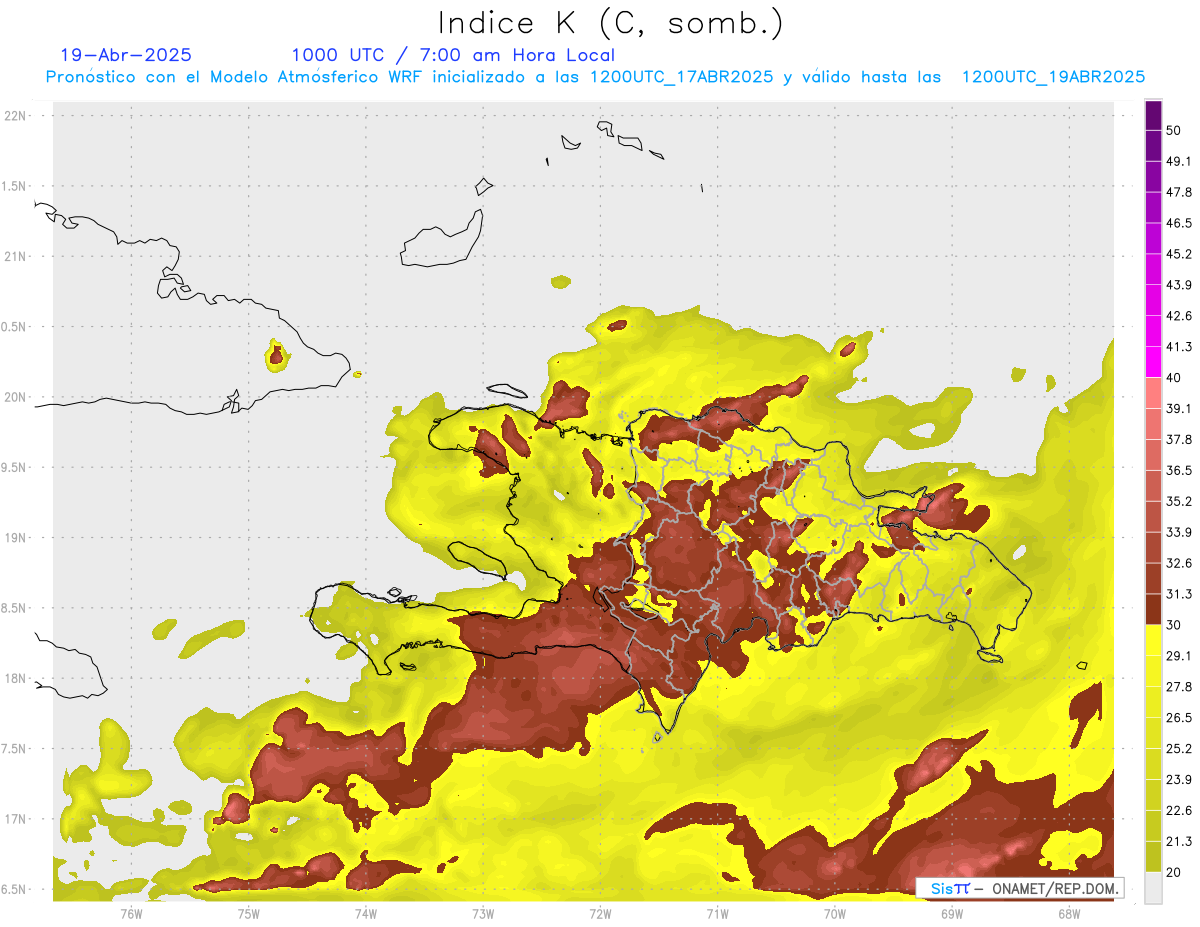Click the 42.6 color scale label
The height and width of the screenshot is (927, 1200).
point(1180,316)
